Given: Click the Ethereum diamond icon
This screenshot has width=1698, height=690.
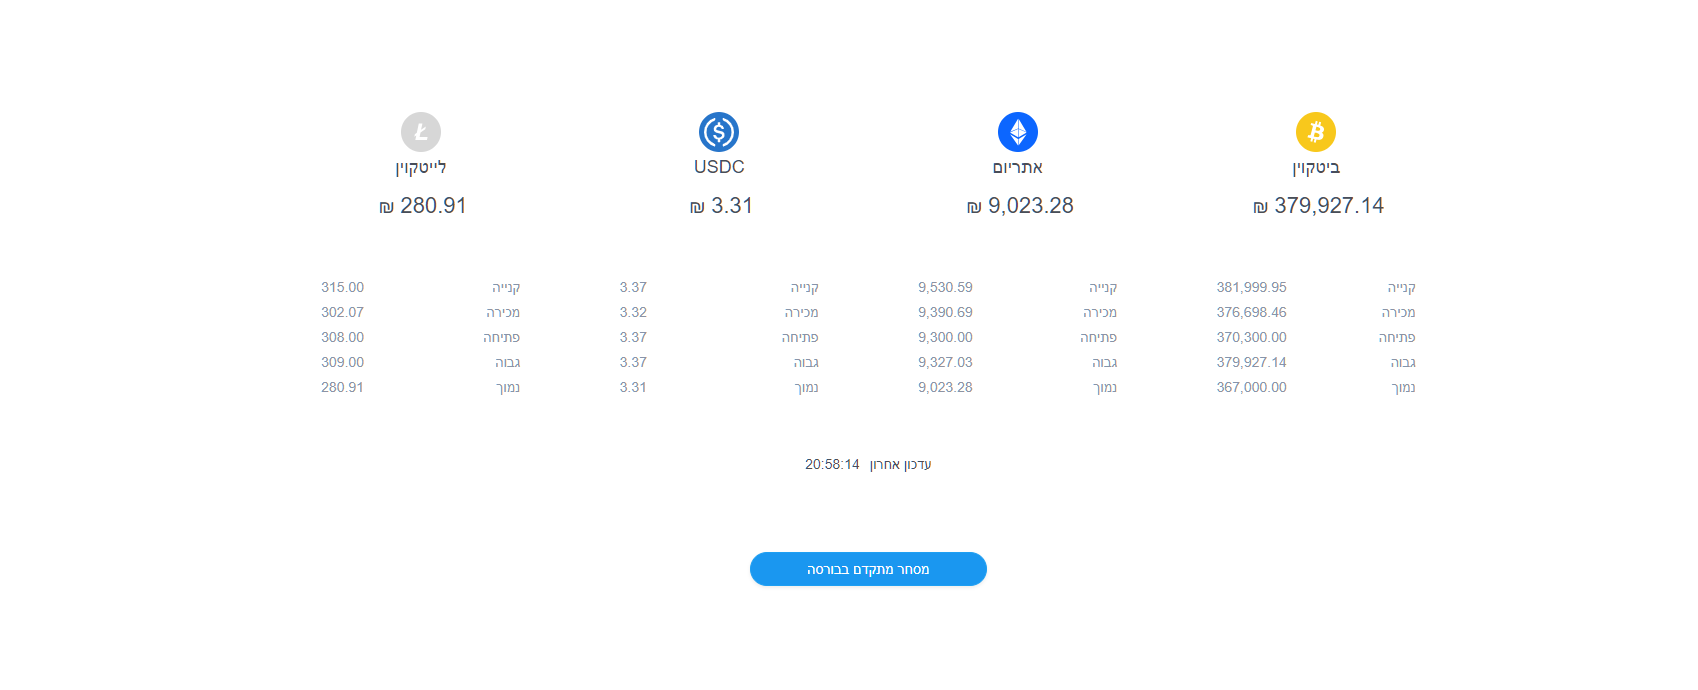Looking at the screenshot, I should 1018,132.
